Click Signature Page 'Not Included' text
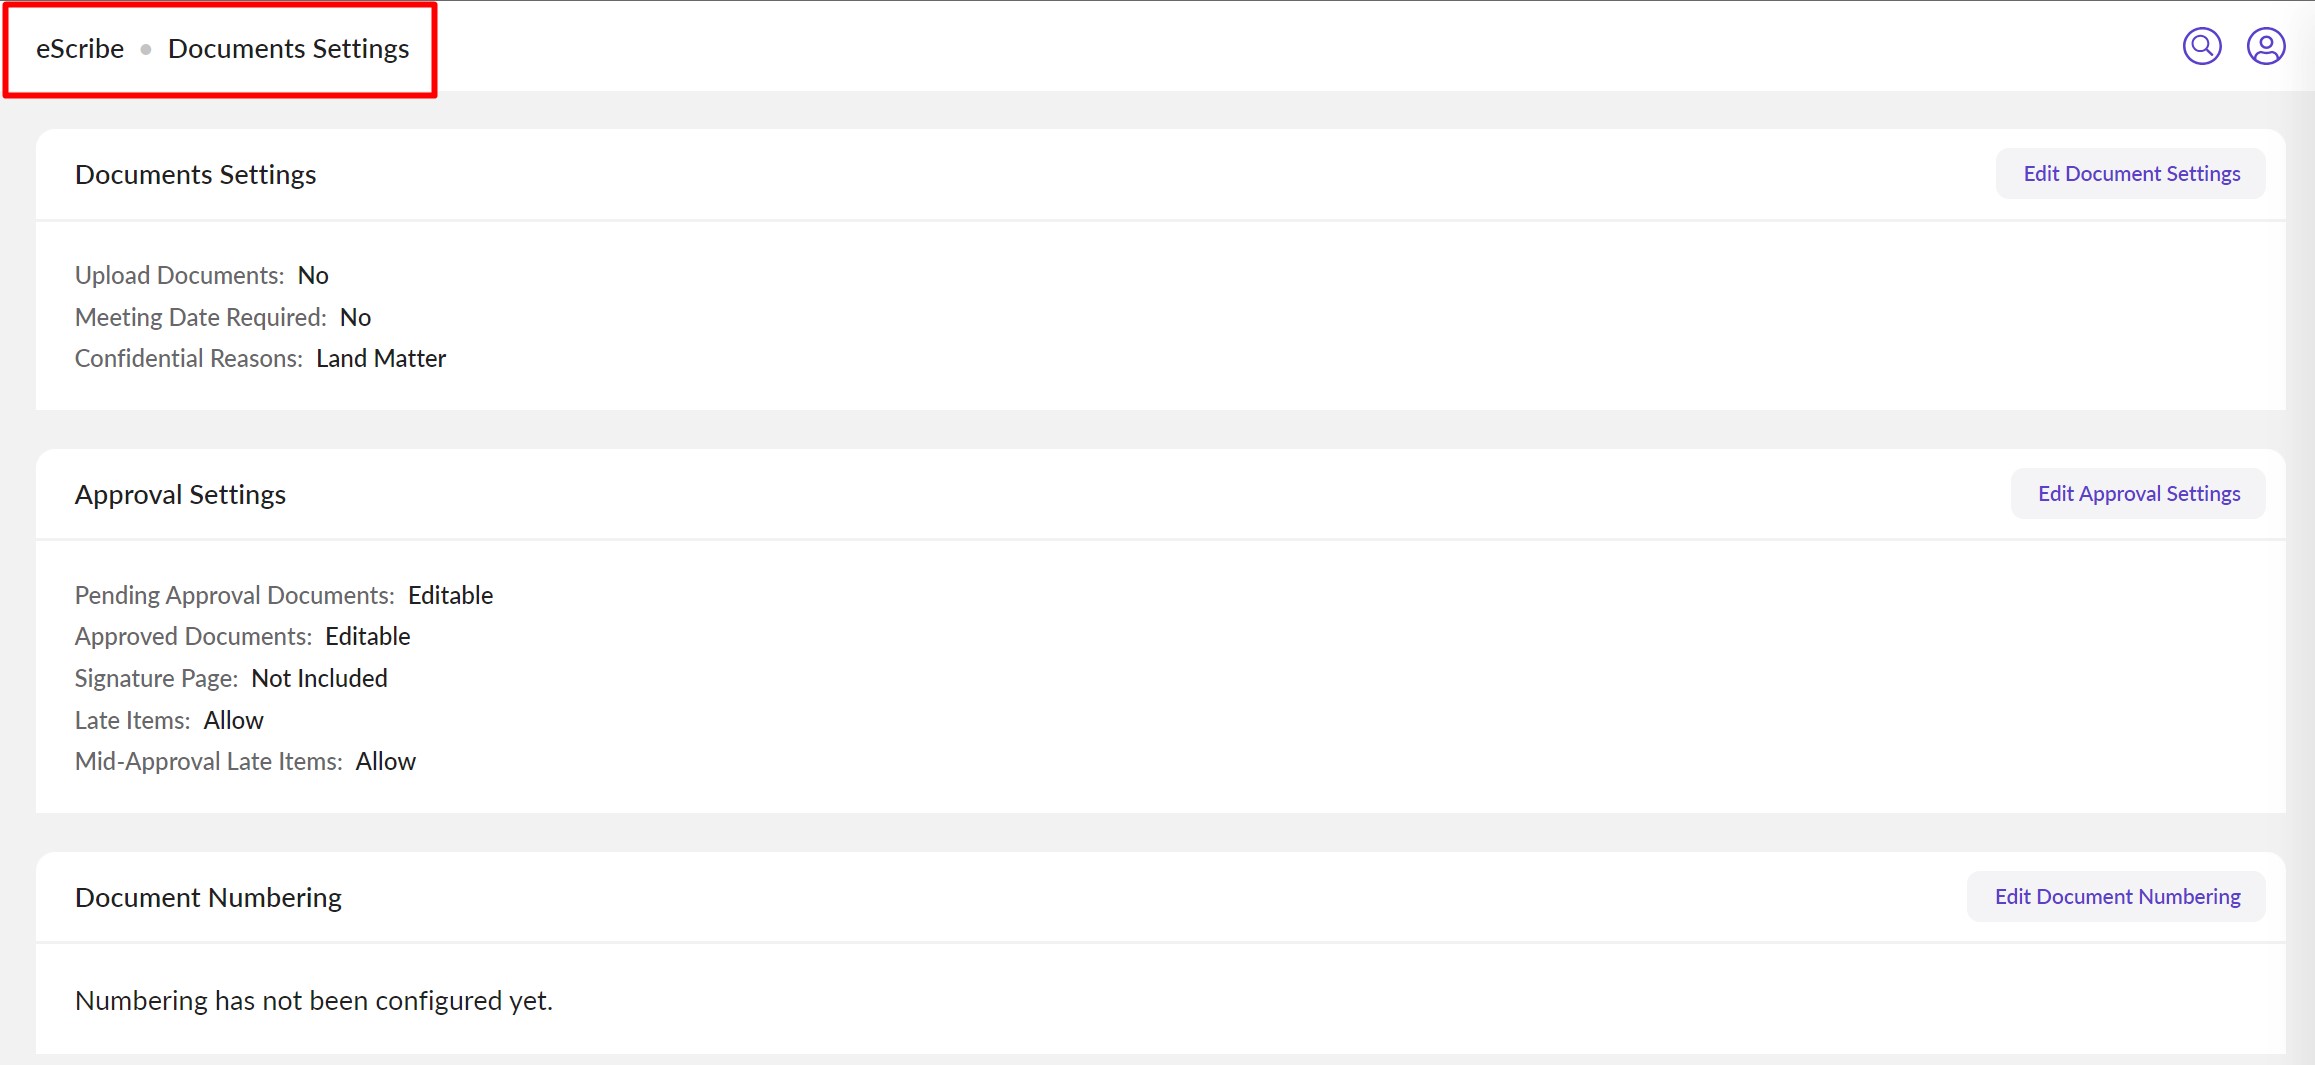Image resolution: width=2315 pixels, height=1065 pixels. (319, 678)
